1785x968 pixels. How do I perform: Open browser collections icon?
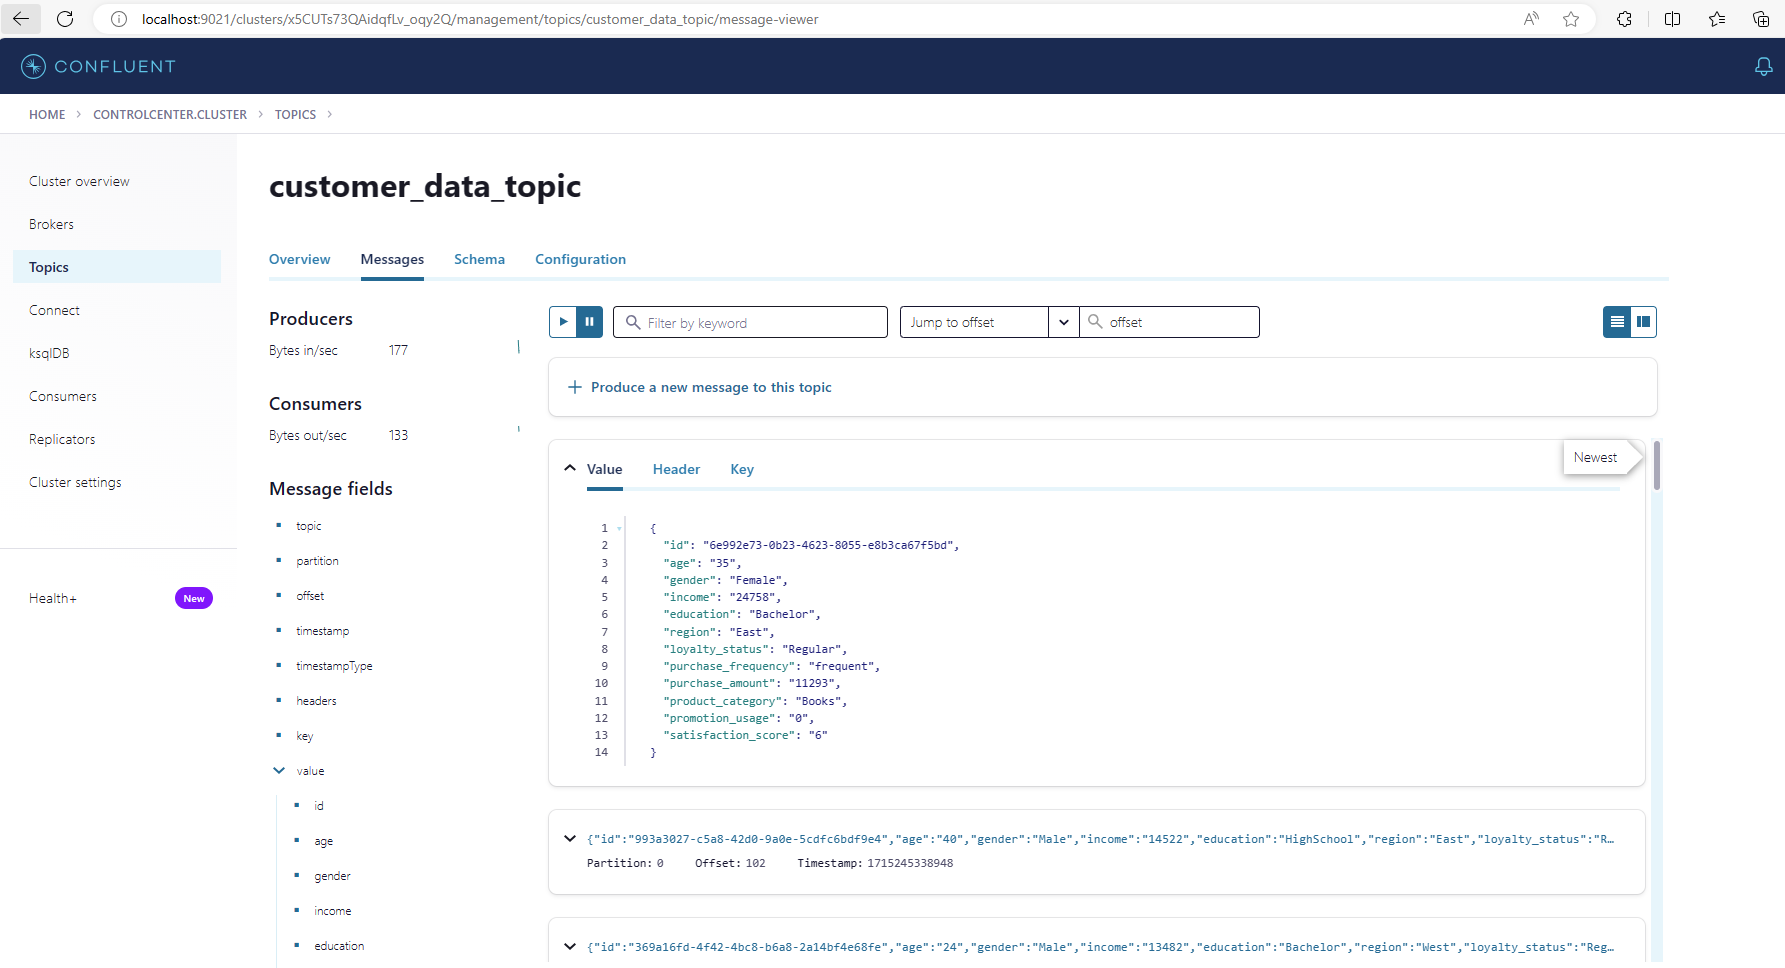point(1761,19)
